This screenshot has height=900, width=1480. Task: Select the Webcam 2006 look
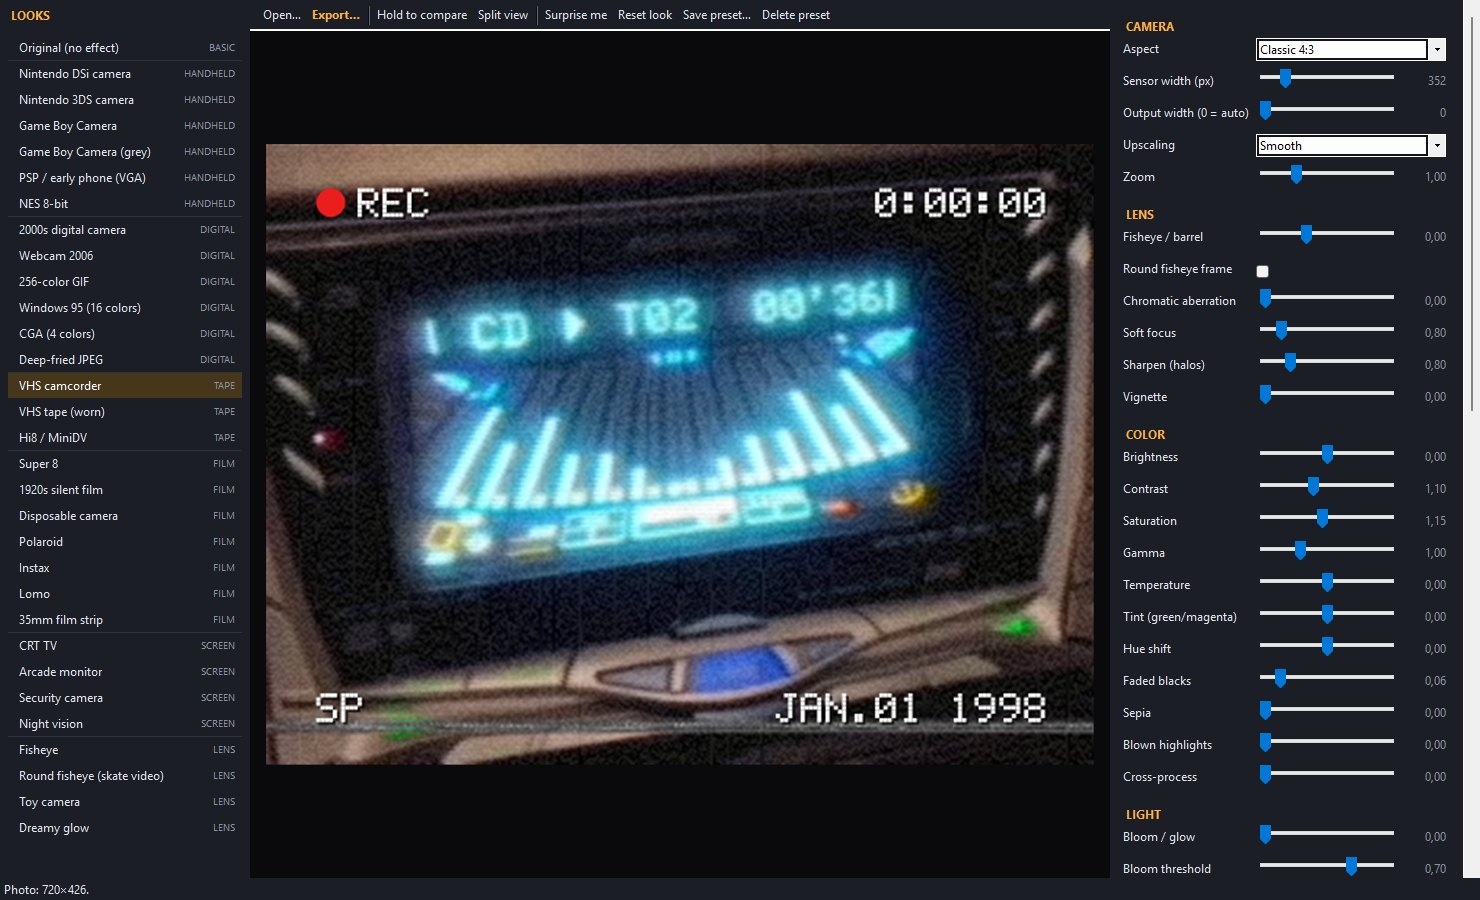coord(125,256)
